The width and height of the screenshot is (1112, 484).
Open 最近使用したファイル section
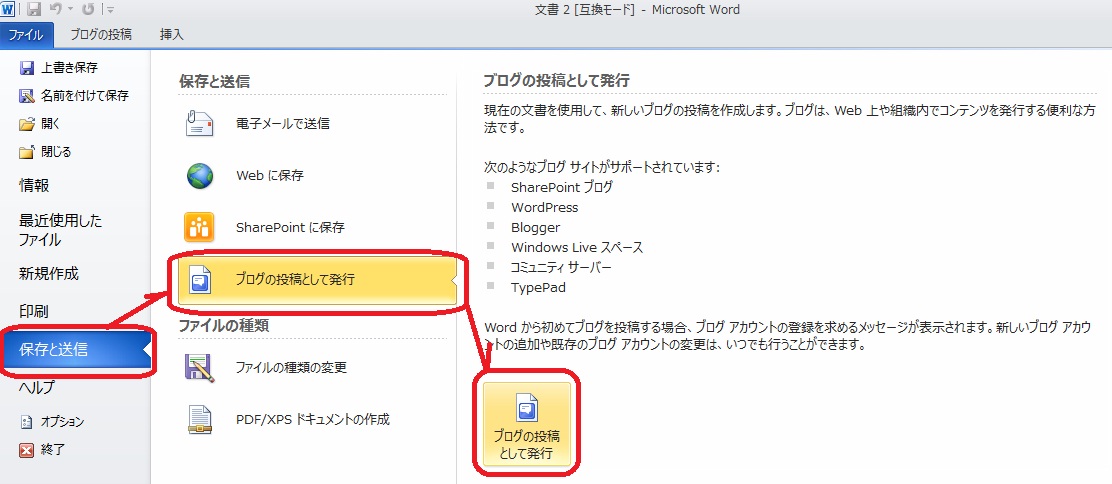coord(60,230)
